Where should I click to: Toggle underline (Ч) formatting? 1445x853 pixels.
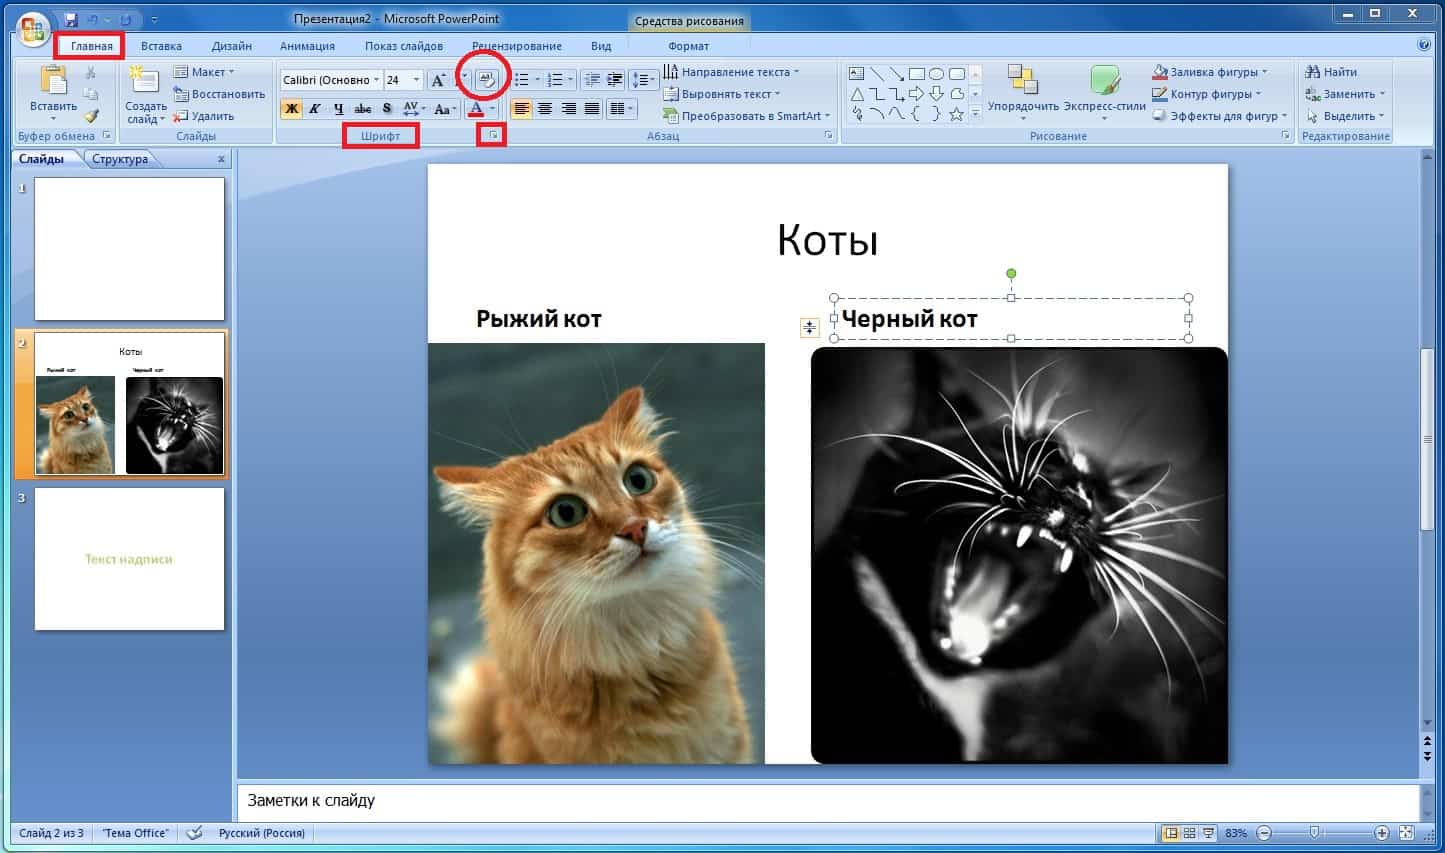(x=339, y=109)
